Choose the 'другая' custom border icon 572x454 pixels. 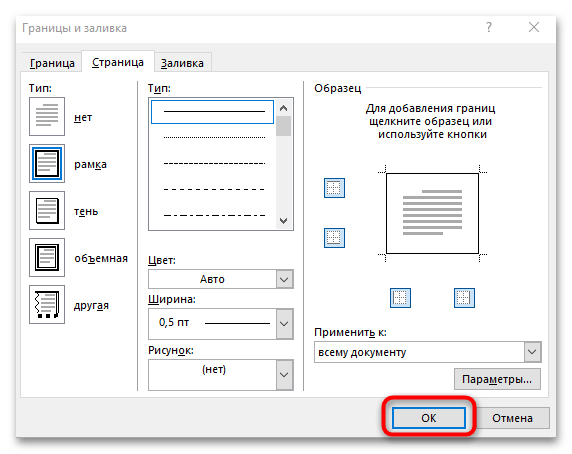coord(47,304)
